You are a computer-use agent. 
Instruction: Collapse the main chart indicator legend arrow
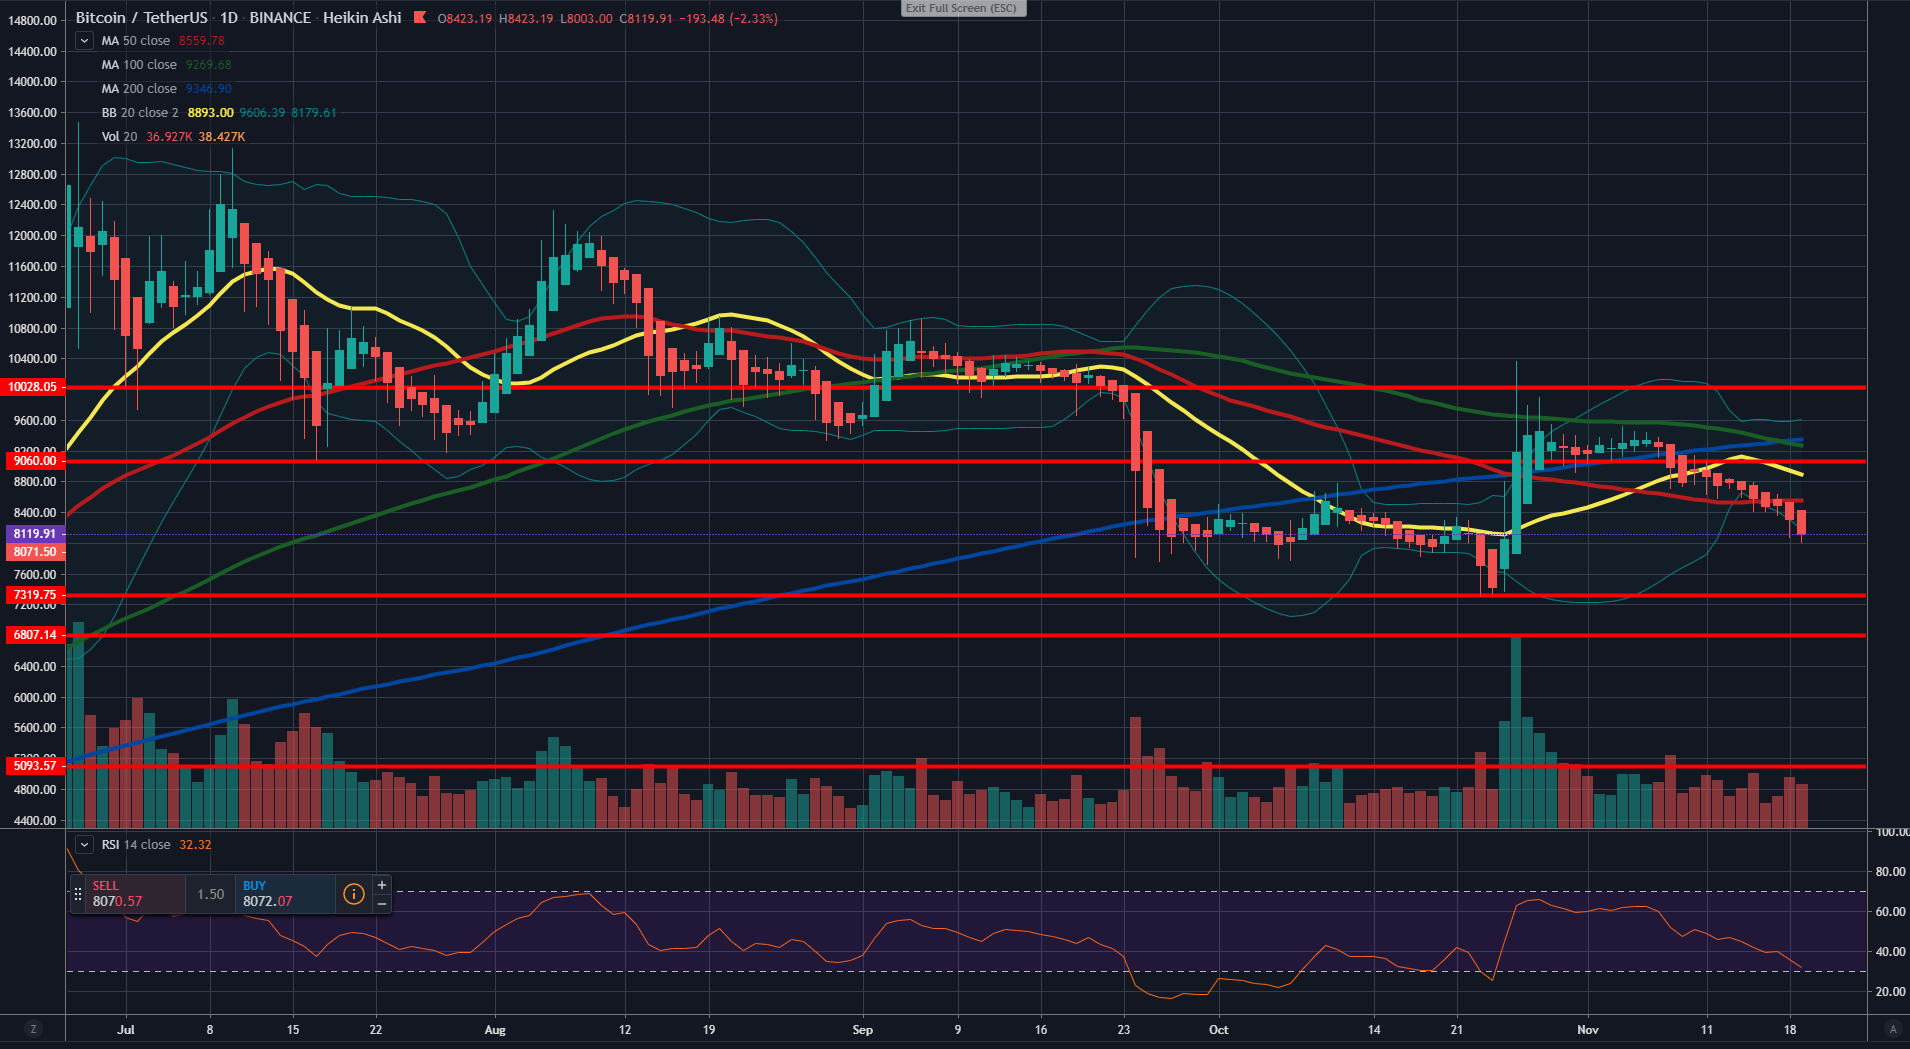(85, 41)
